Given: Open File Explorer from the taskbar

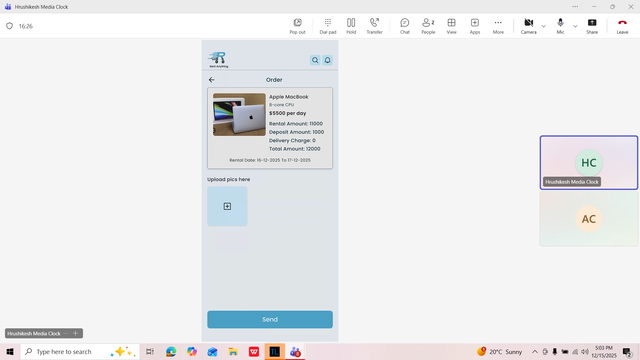Looking at the screenshot, I should [233, 351].
